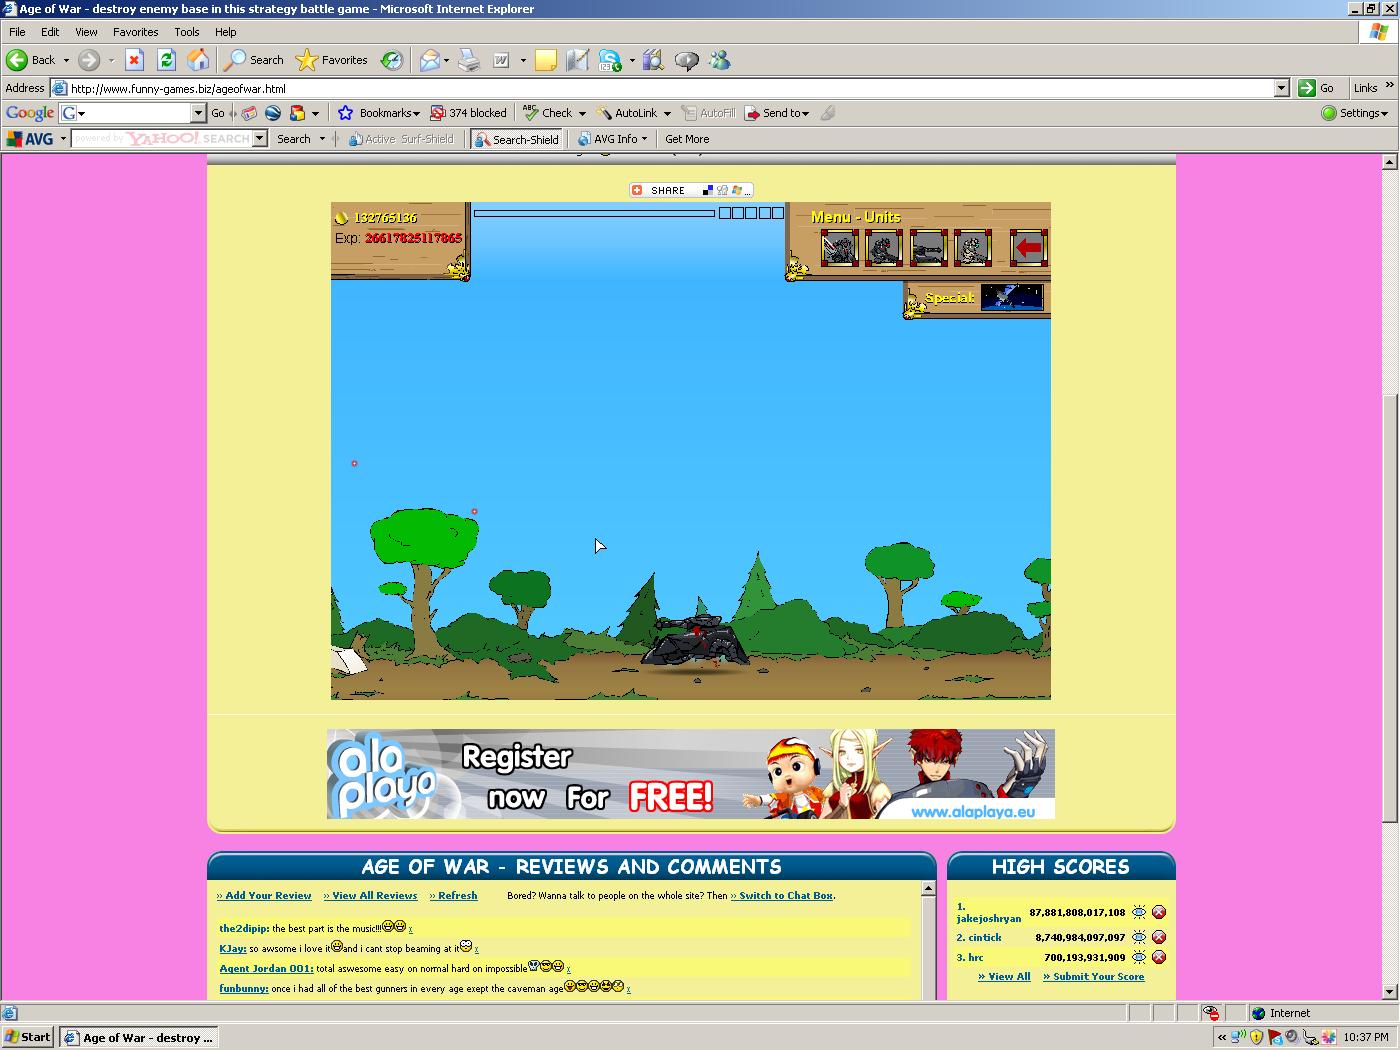1400x1050 pixels.
Task: Click the yellow note toolbar icon
Action: point(546,60)
